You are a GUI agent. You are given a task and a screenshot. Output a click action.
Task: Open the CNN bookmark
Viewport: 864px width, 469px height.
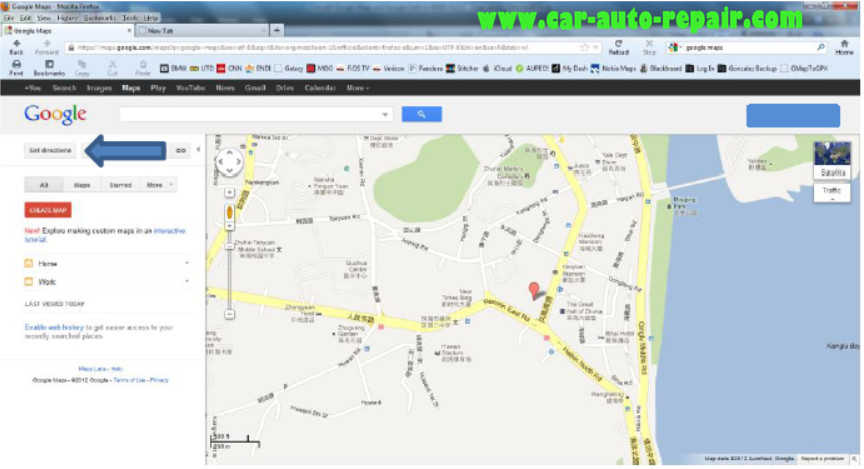tap(230, 68)
